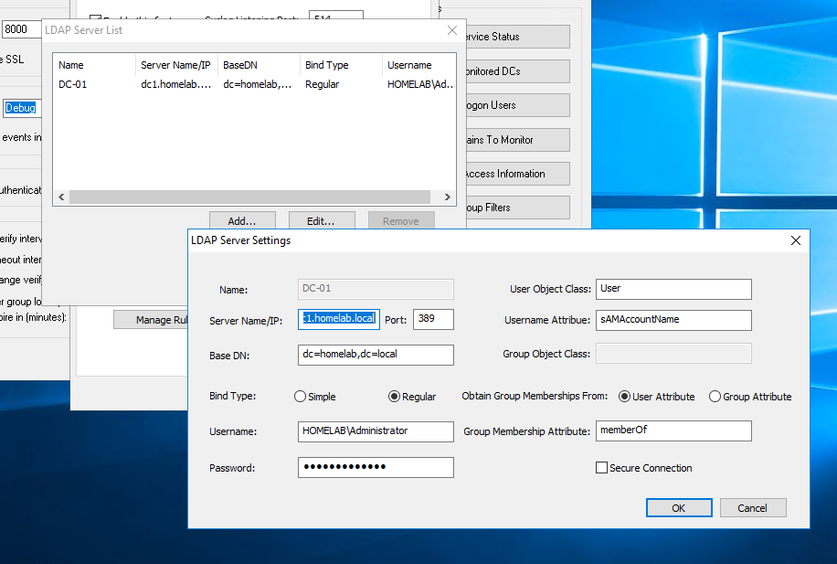This screenshot has width=837, height=564.
Task: Cancel the LDAP Server Settings dialog
Action: click(752, 508)
